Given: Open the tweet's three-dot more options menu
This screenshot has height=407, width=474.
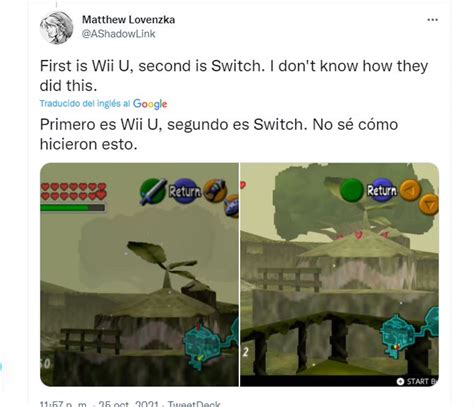Looking at the screenshot, I should click(432, 20).
